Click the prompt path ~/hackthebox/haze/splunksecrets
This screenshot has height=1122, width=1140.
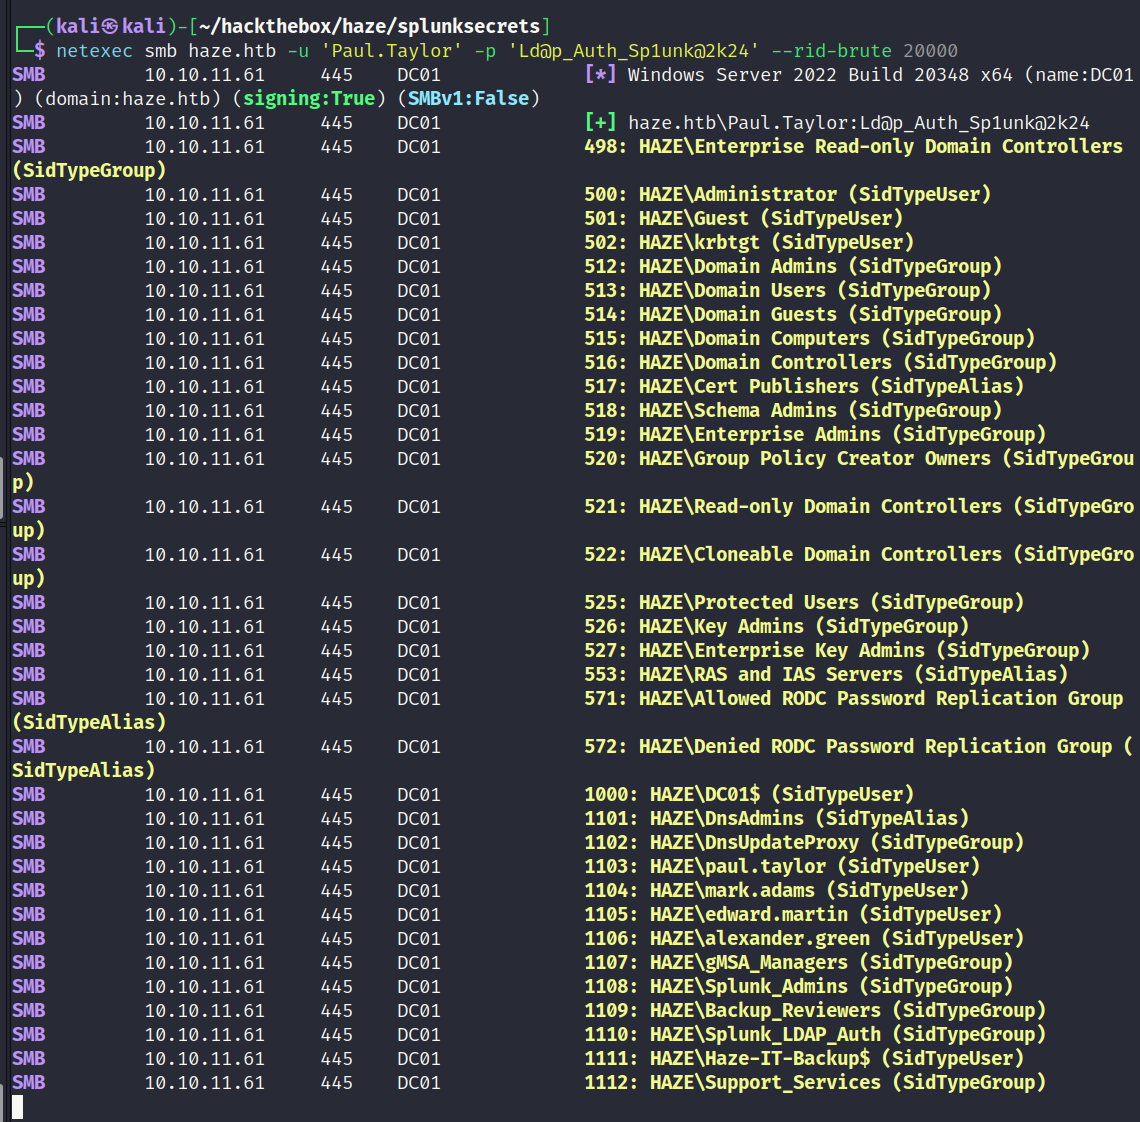pos(369,26)
